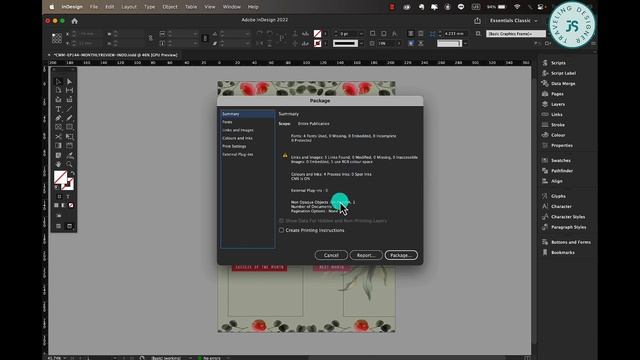
Task: Click the Apple menu icon
Action: [x=52, y=7]
